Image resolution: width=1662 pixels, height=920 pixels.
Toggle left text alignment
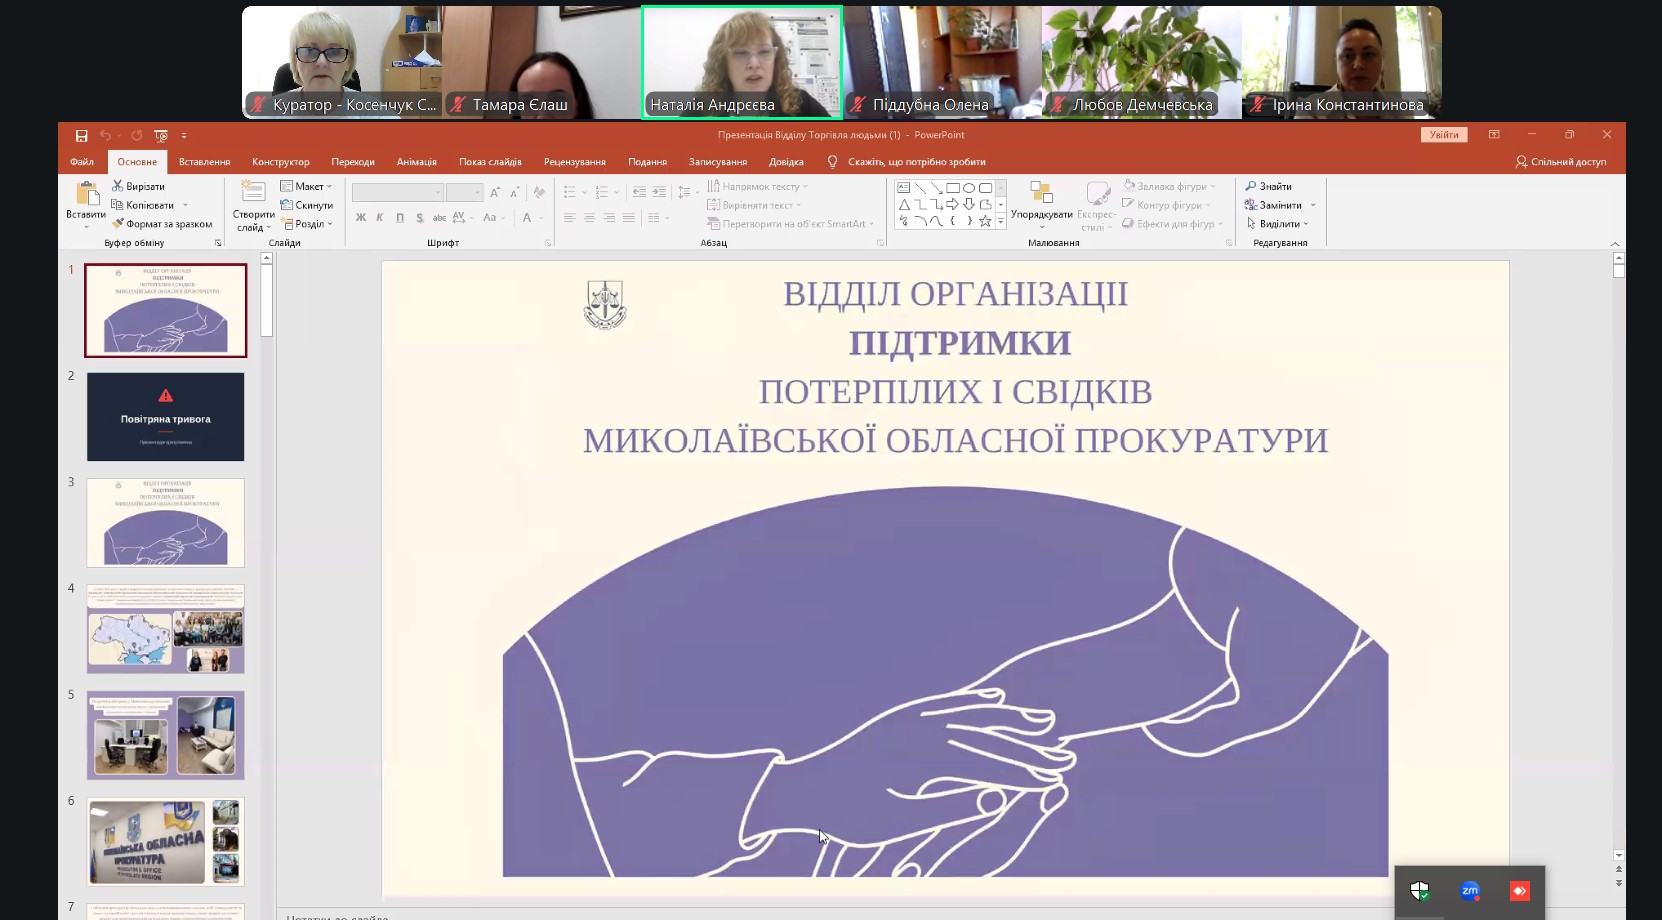tap(569, 217)
